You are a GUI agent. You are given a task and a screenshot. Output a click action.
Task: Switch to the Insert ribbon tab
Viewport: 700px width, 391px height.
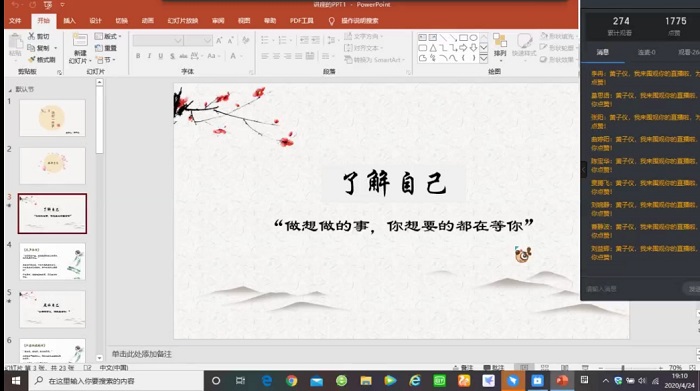pos(69,21)
